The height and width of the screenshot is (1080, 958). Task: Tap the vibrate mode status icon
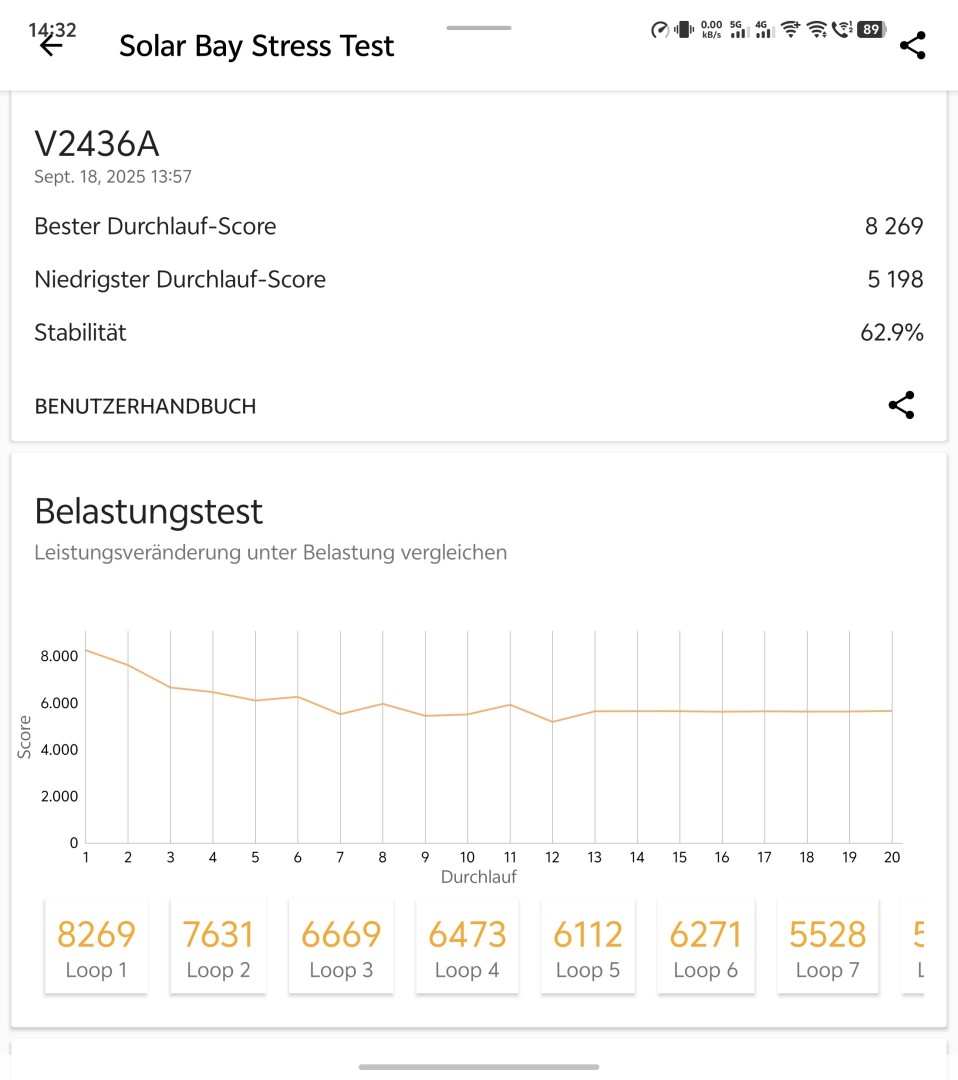(x=684, y=30)
